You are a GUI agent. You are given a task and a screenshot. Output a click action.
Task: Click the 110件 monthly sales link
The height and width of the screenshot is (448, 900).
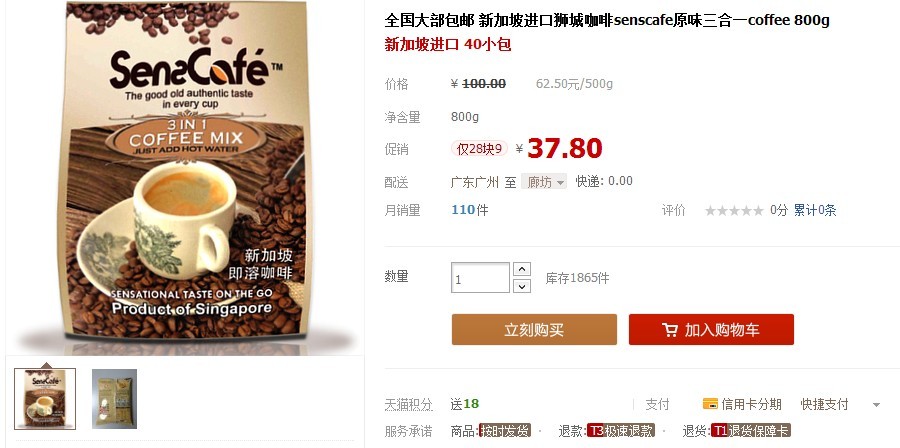tap(470, 210)
